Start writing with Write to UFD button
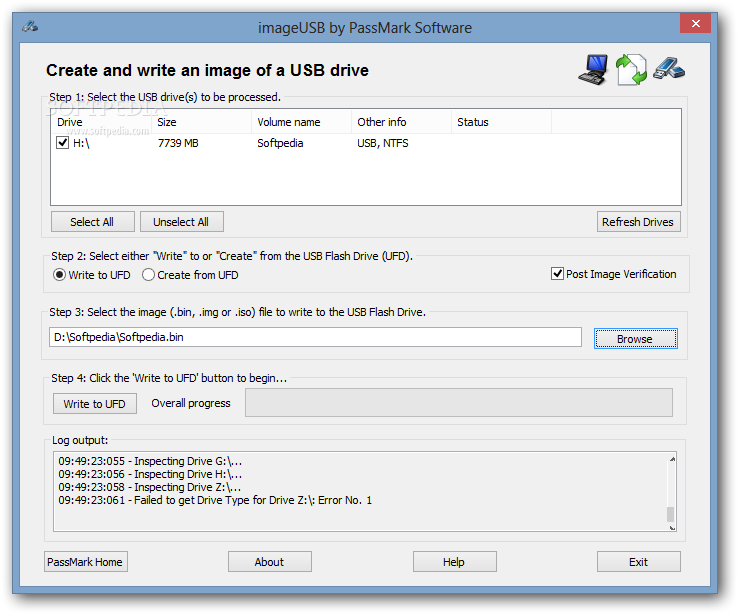738x614 pixels. 95,404
